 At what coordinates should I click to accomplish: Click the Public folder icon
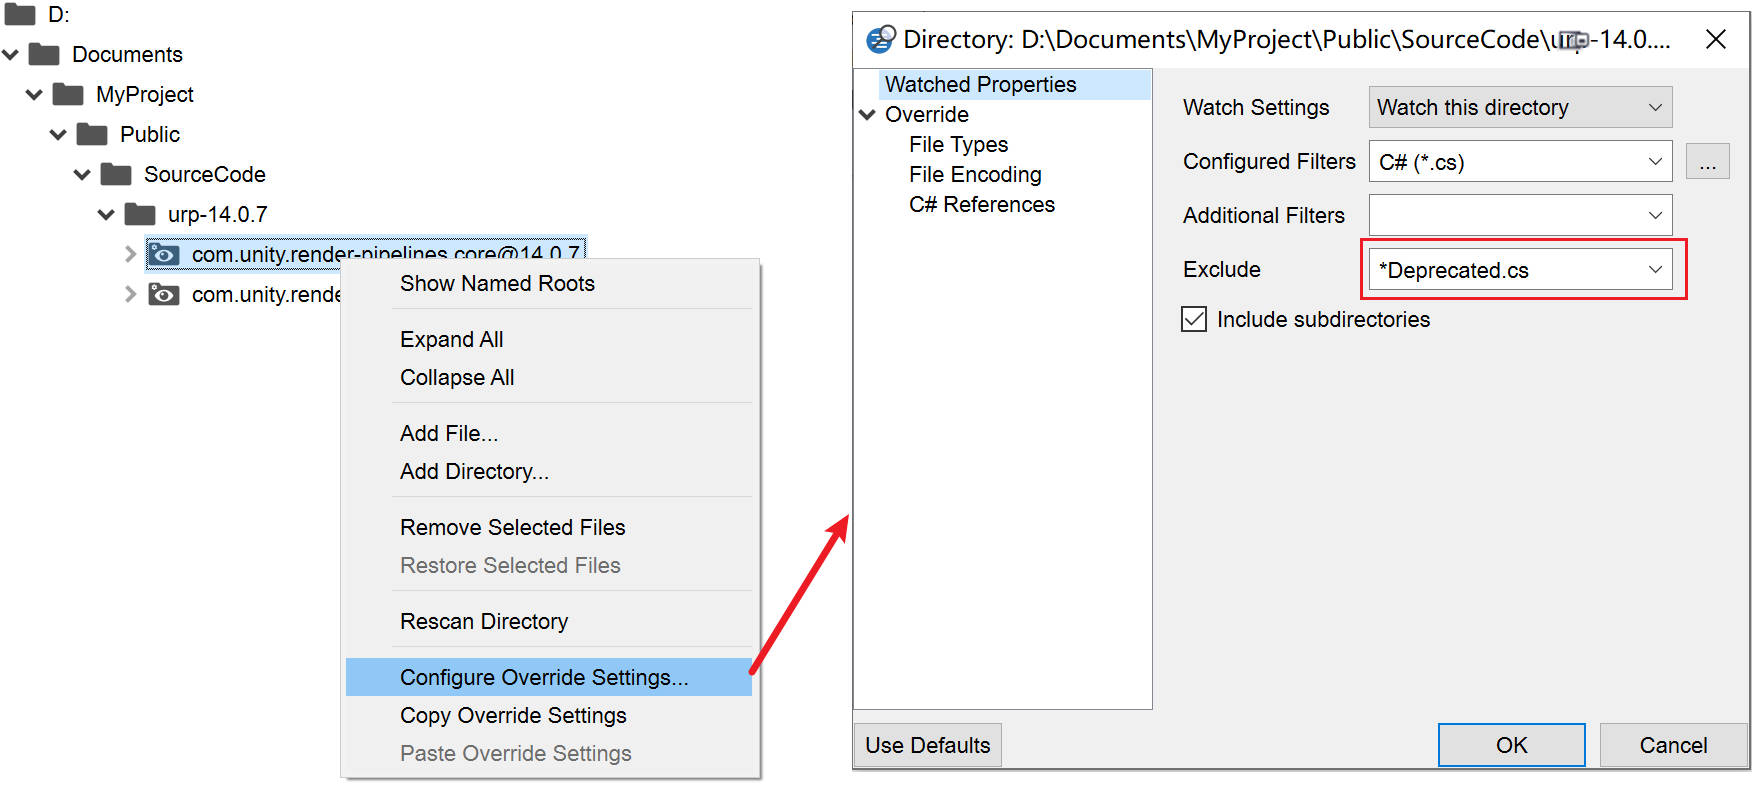(x=92, y=134)
